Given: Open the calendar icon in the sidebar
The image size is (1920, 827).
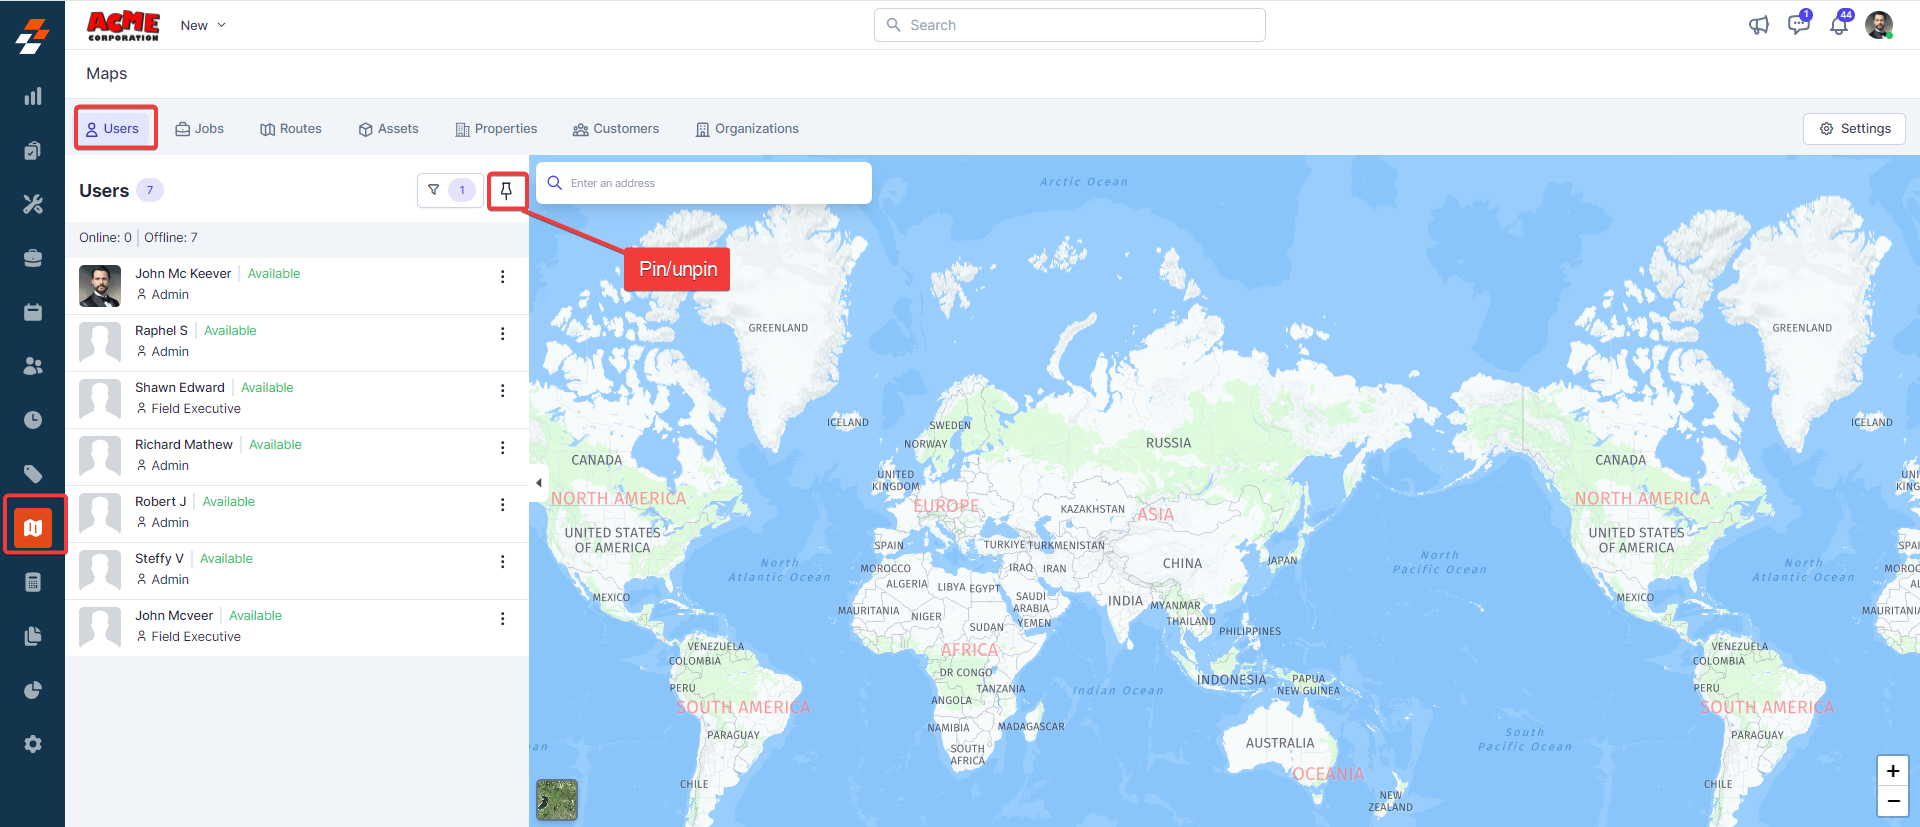Looking at the screenshot, I should pos(33,312).
